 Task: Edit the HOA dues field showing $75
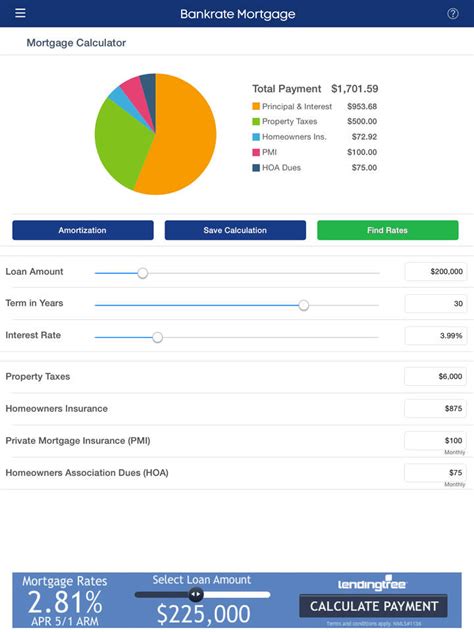pos(436,472)
